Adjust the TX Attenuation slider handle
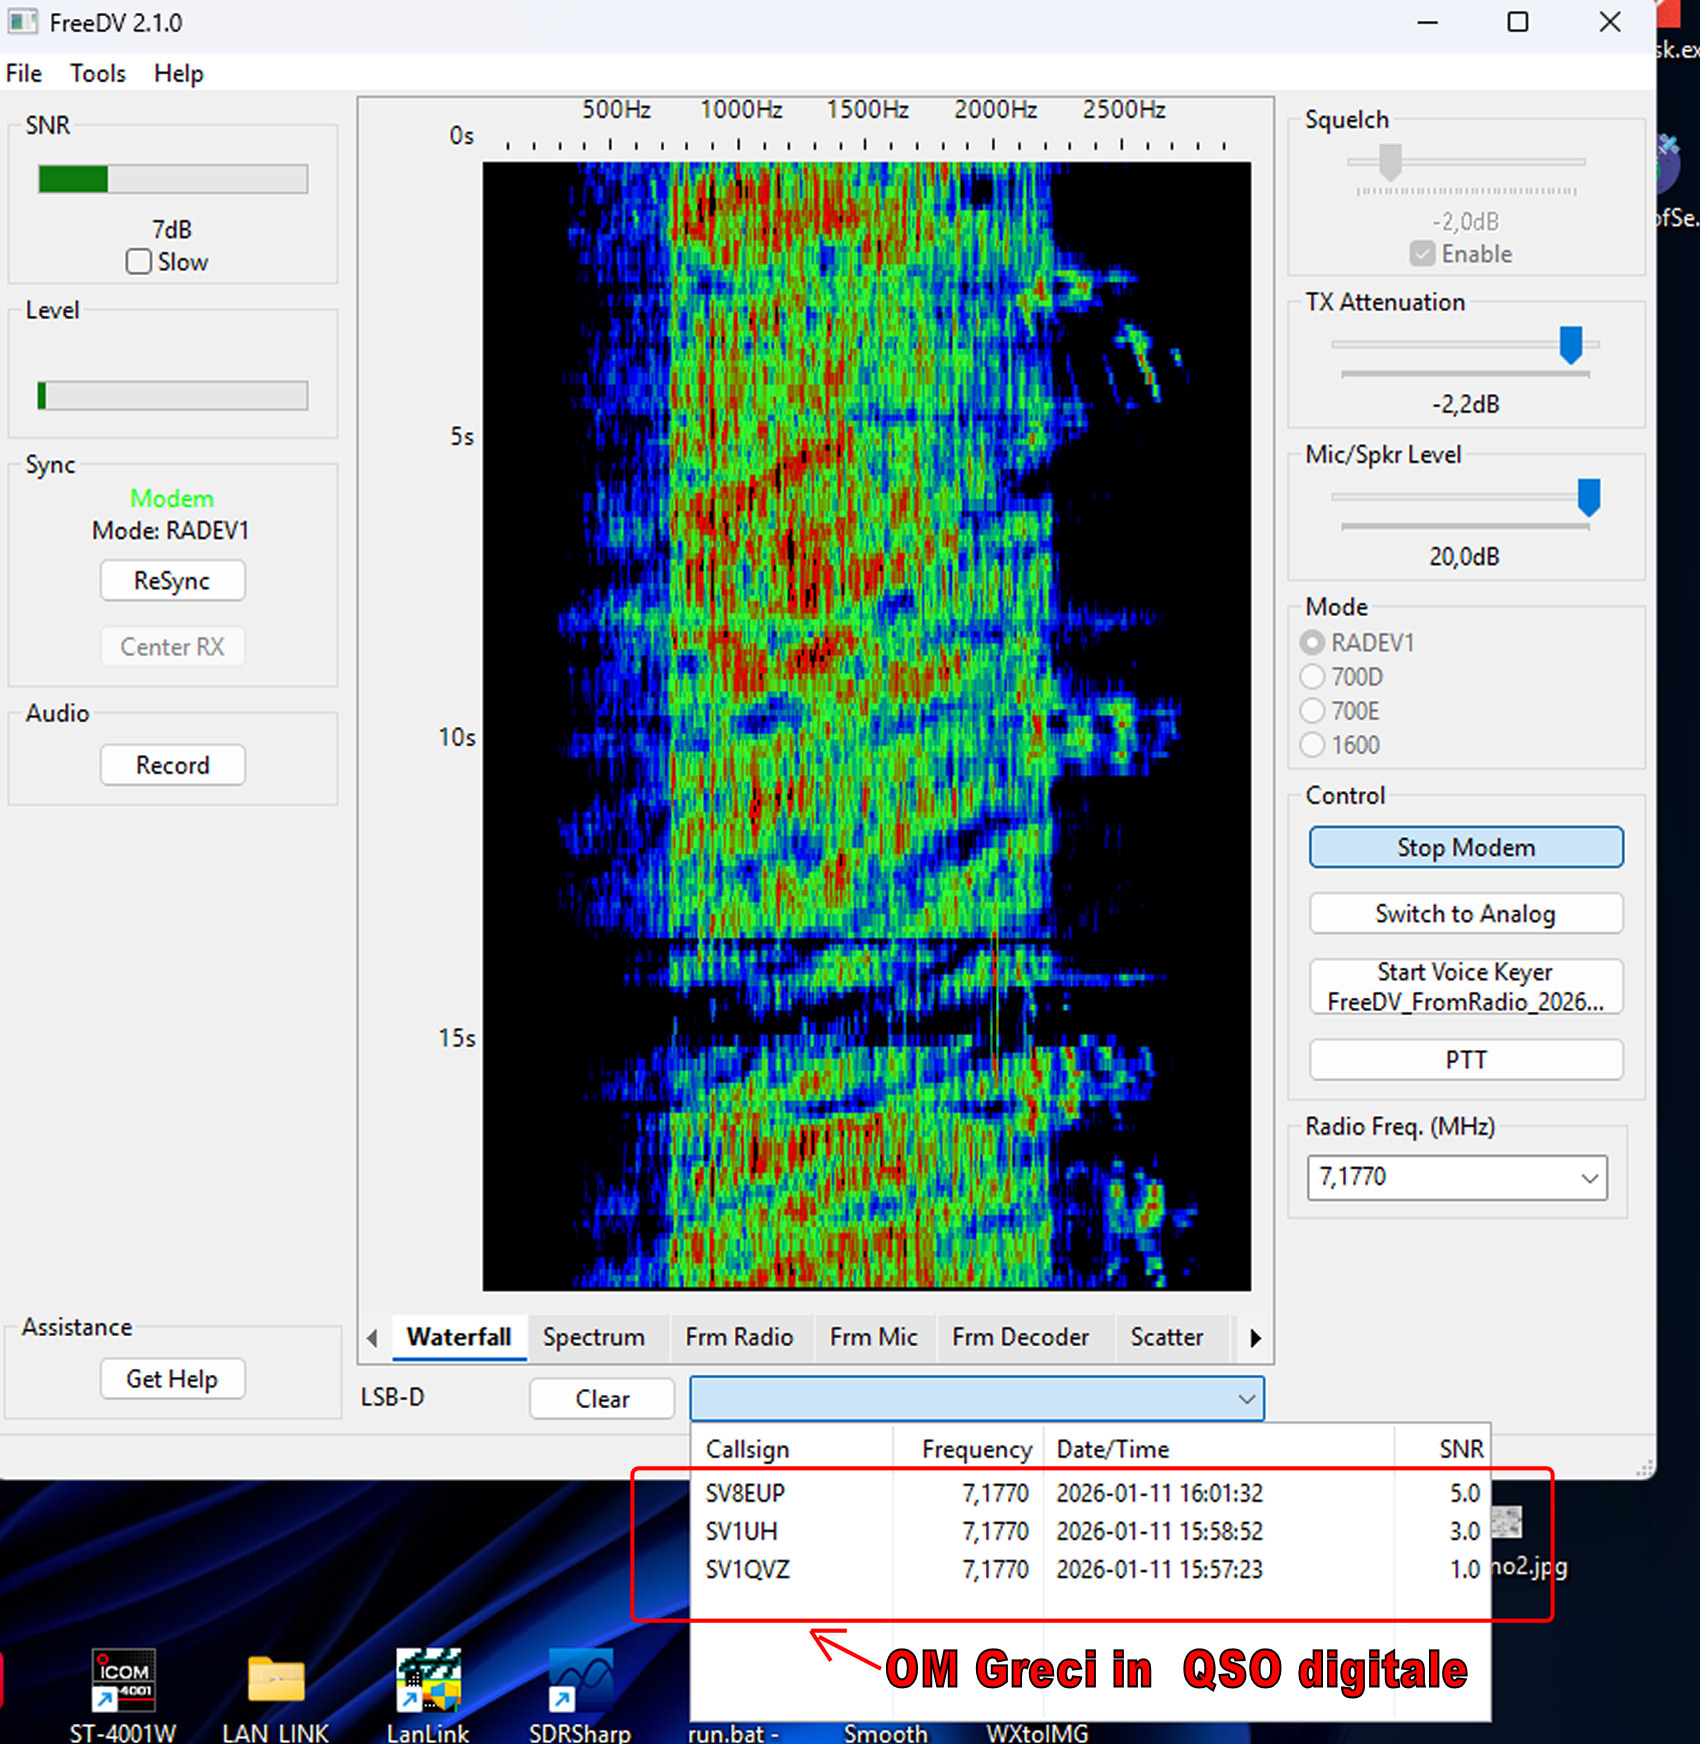The width and height of the screenshot is (1700, 1744). (x=1570, y=345)
